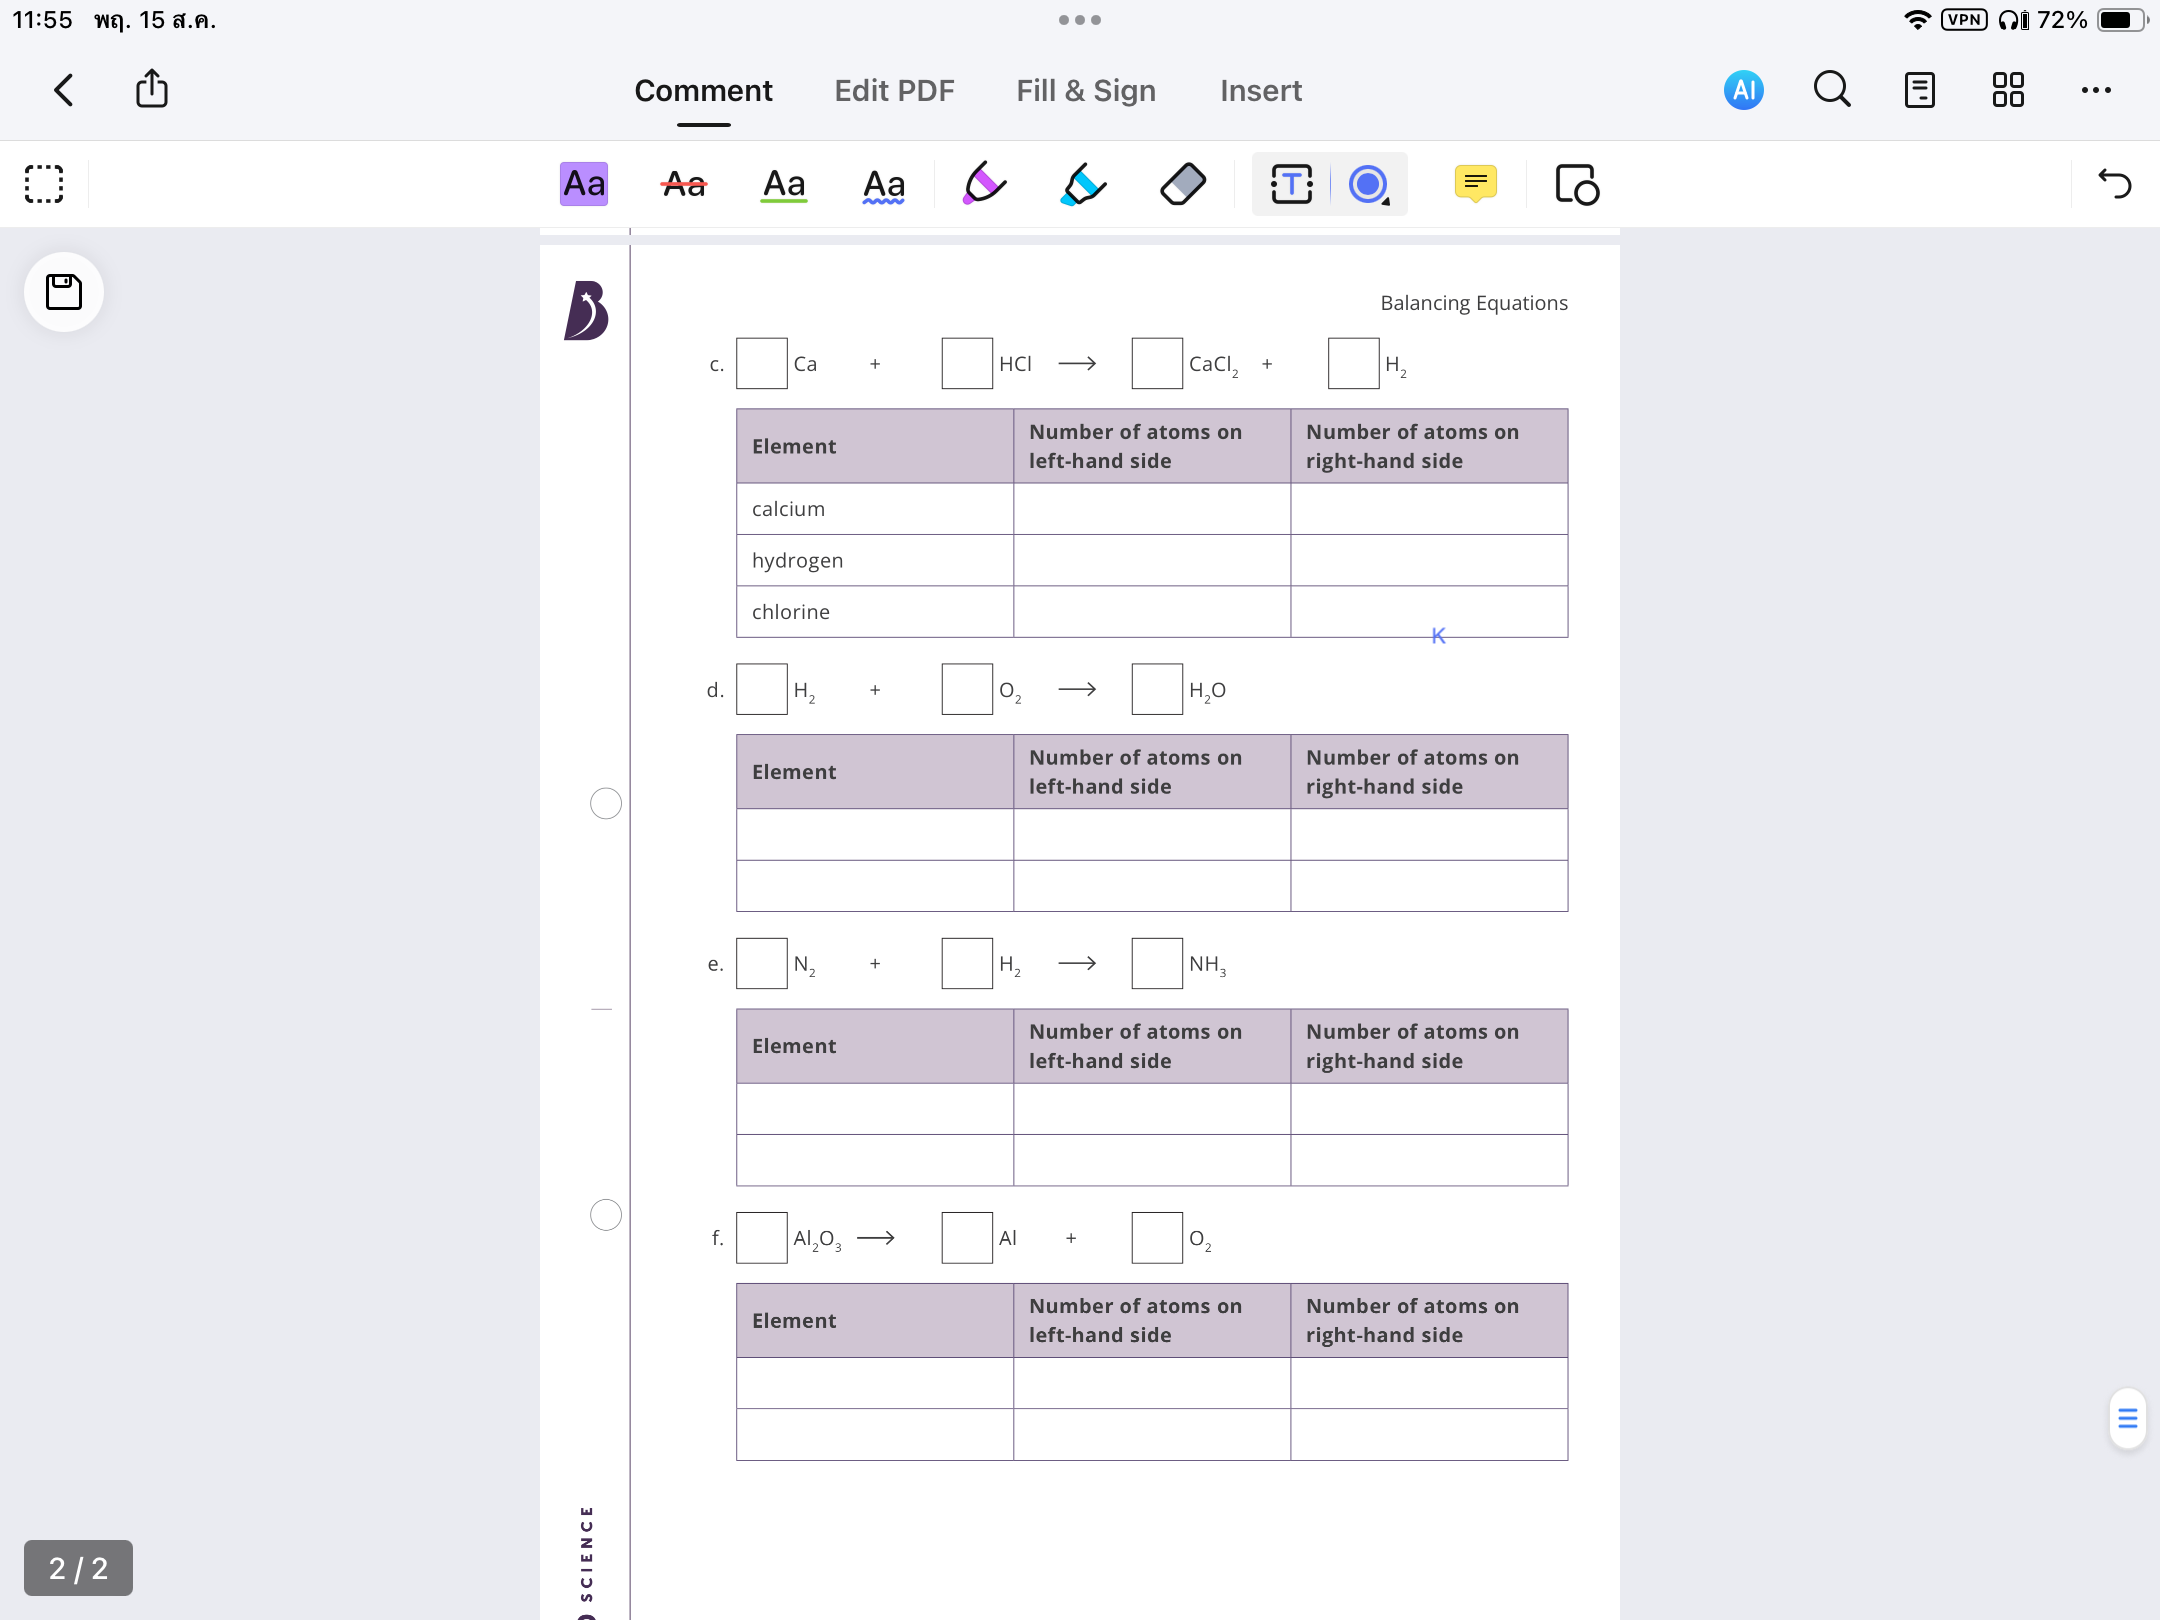Switch to the Edit PDF tab

894,91
